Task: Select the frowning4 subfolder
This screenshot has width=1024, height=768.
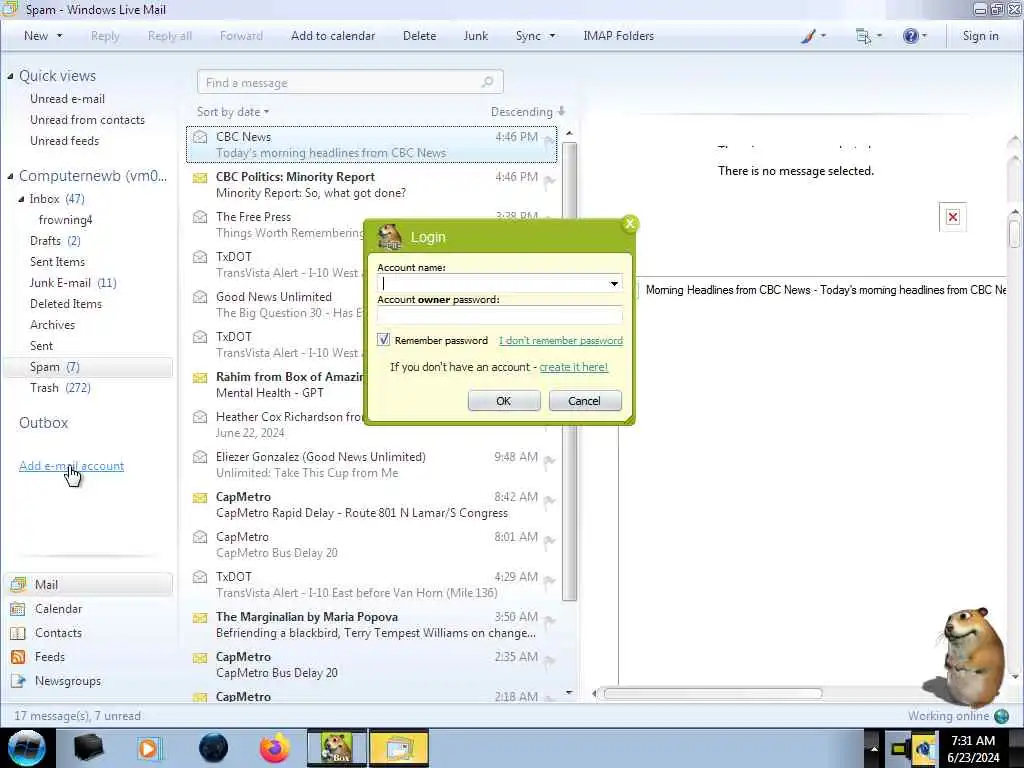Action: point(65,220)
